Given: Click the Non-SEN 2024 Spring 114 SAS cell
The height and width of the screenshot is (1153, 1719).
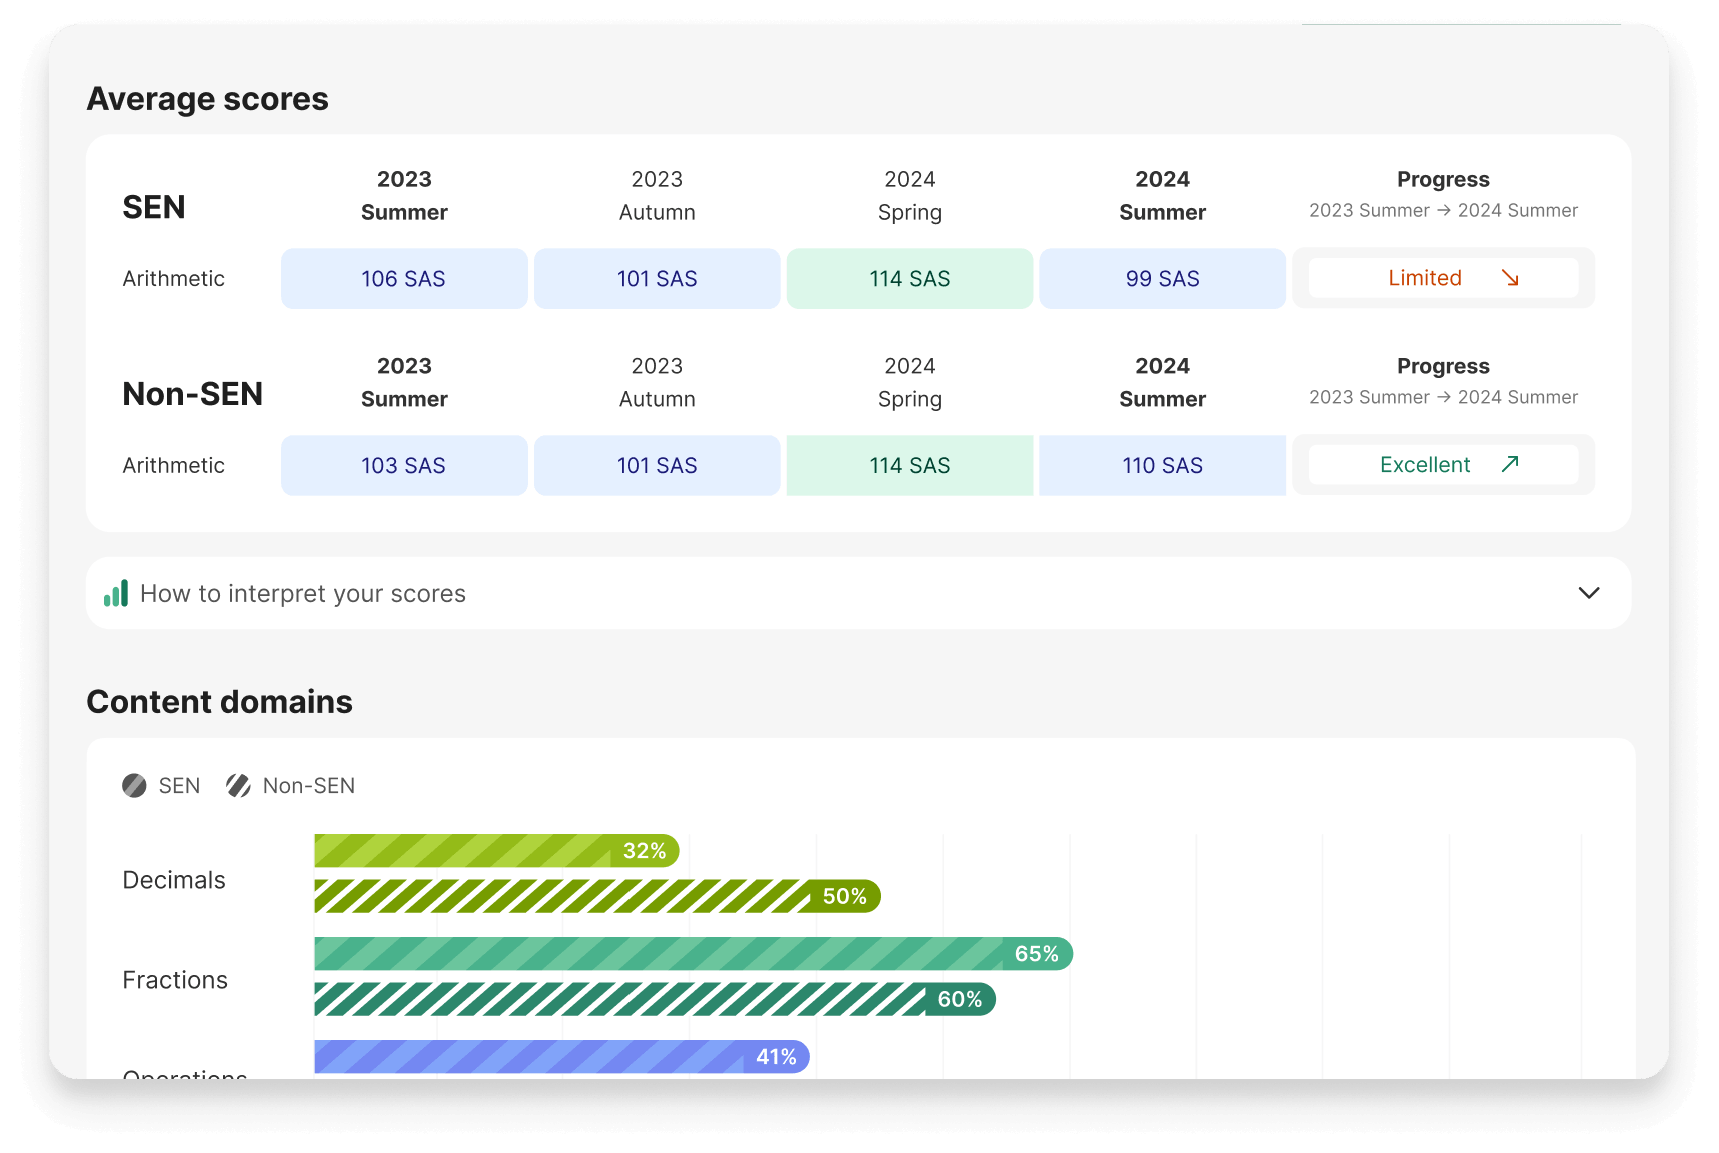Looking at the screenshot, I should tap(910, 466).
